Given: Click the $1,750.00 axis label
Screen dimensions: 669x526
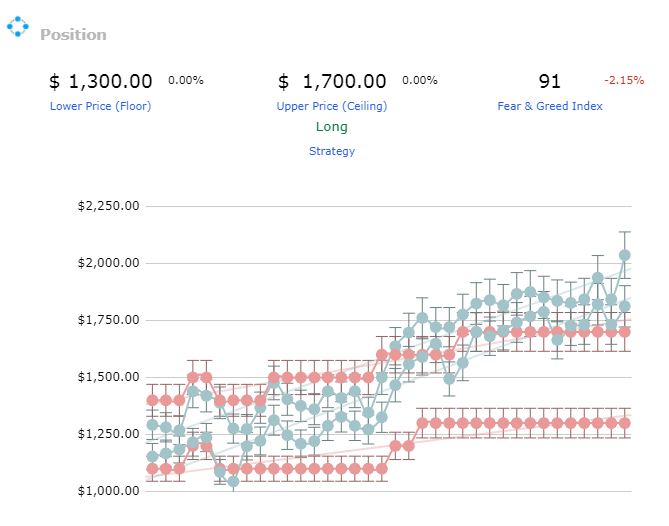Looking at the screenshot, I should click(108, 320).
